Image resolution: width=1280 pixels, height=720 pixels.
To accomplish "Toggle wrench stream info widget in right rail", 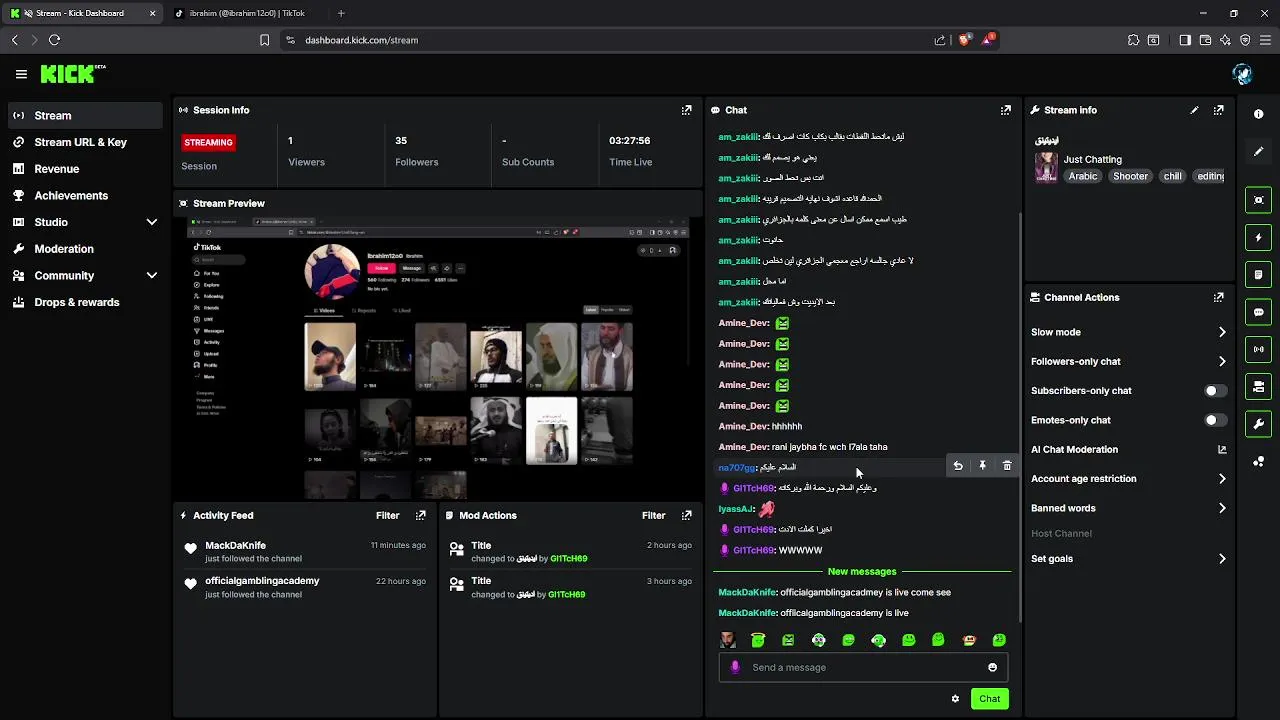I will 1258,424.
